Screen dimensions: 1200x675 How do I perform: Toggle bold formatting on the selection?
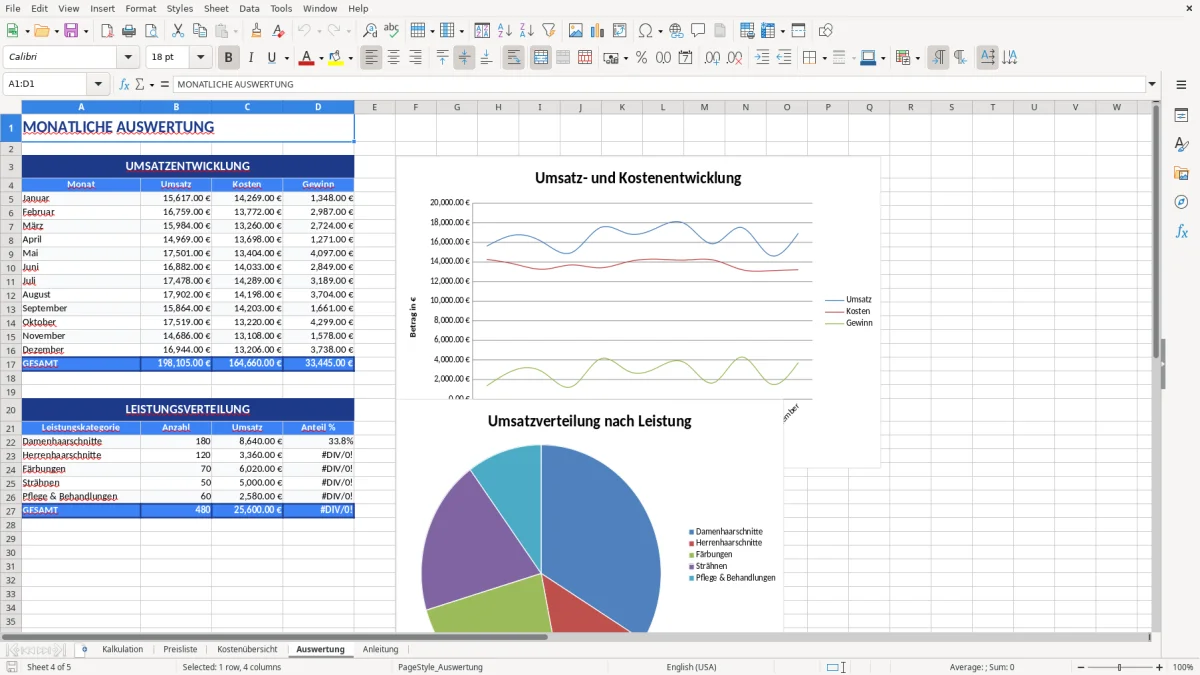[x=228, y=57]
